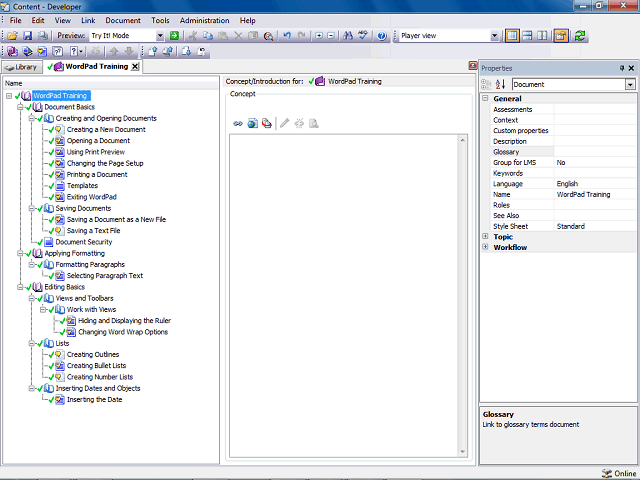Select the Inserting the Date topic
Image resolution: width=640 pixels, height=480 pixels.
[x=94, y=400]
